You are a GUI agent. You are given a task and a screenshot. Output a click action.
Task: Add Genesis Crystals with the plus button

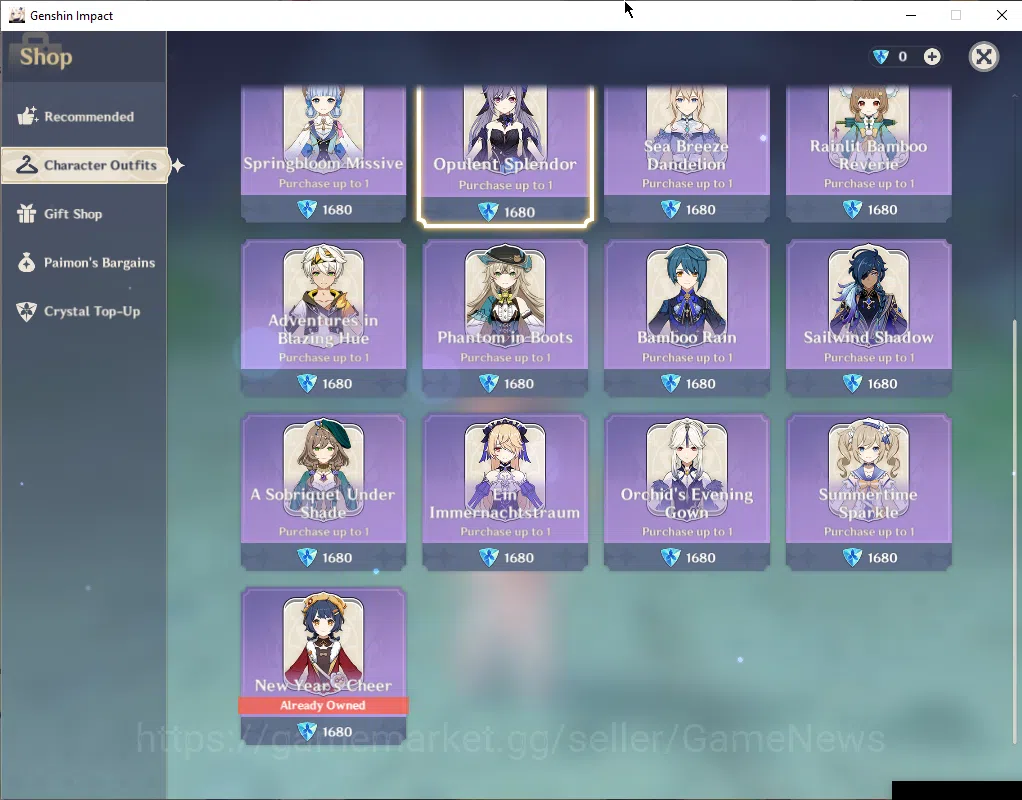click(932, 57)
